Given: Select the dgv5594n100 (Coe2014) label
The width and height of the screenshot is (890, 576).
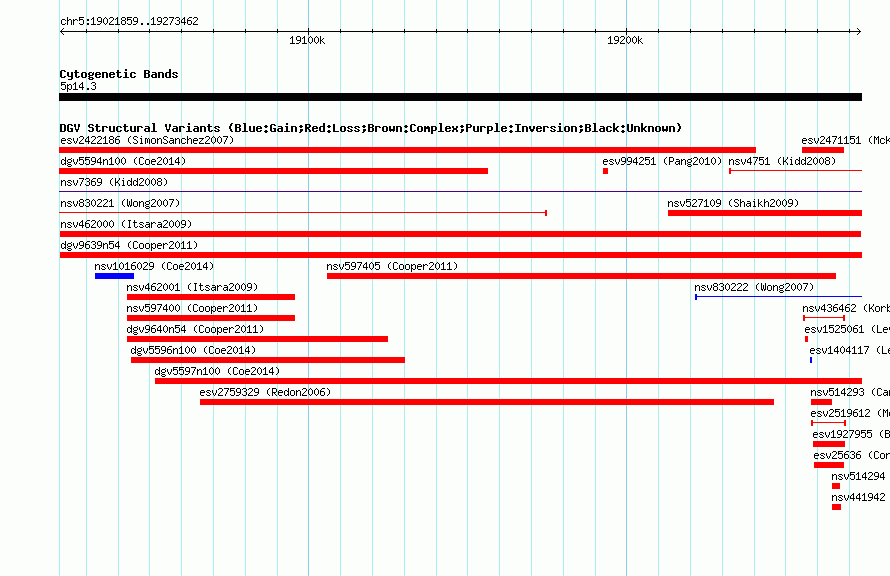Looking at the screenshot, I should coord(123,161).
